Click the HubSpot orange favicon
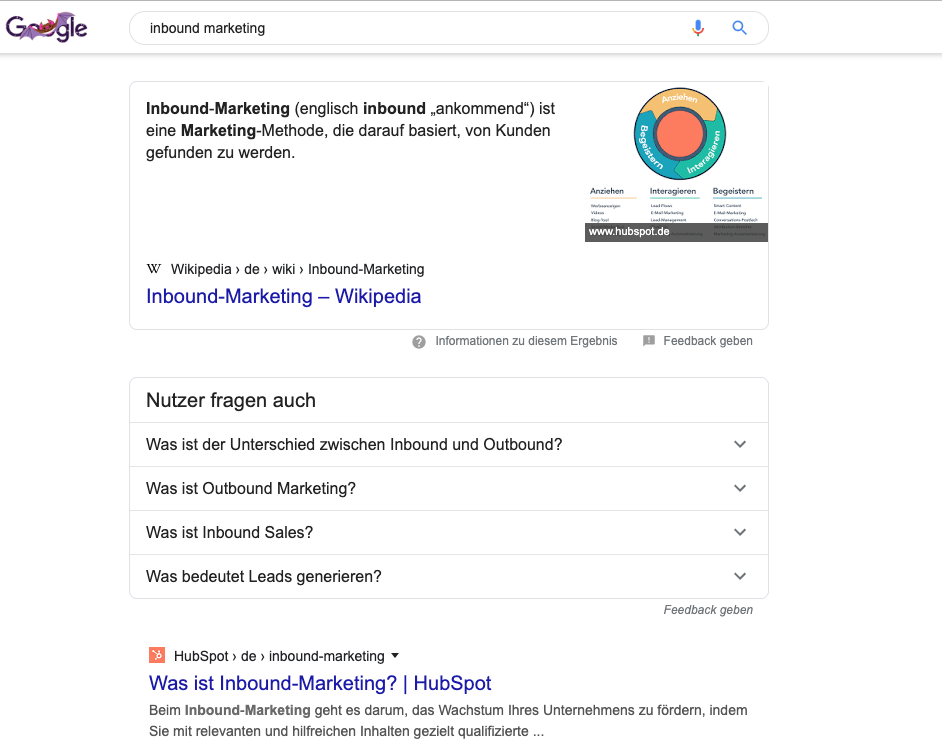Screen dimensions: 942x747 [x=157, y=655]
